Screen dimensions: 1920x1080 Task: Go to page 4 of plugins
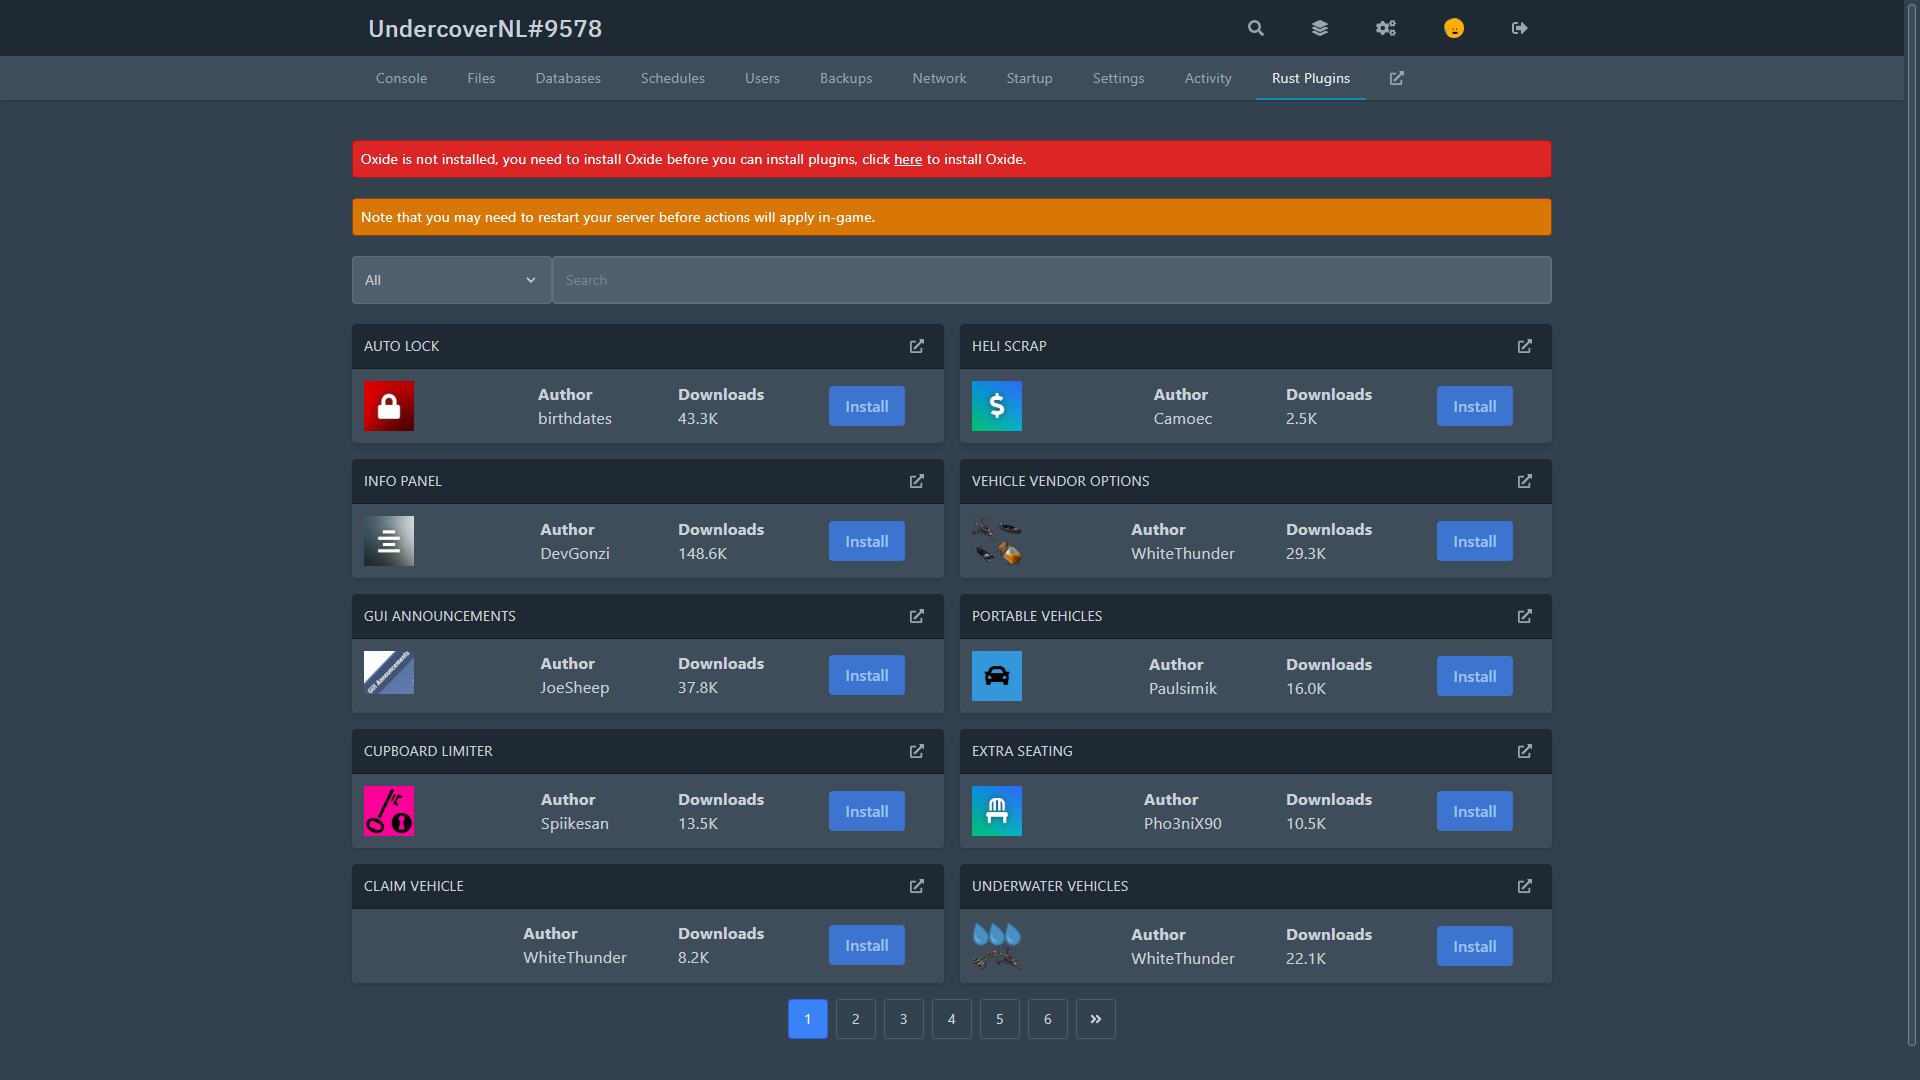952,1019
